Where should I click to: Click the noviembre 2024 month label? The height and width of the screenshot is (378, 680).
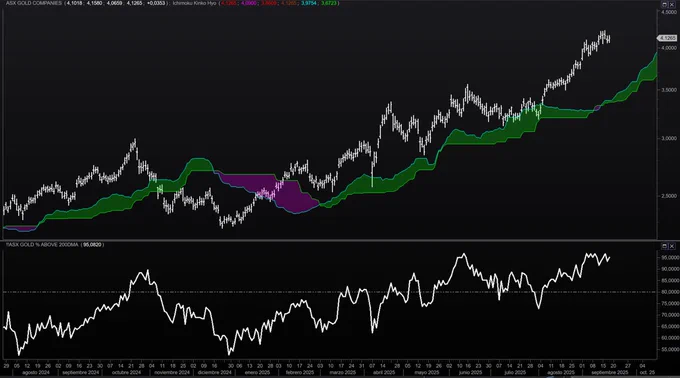[172, 373]
